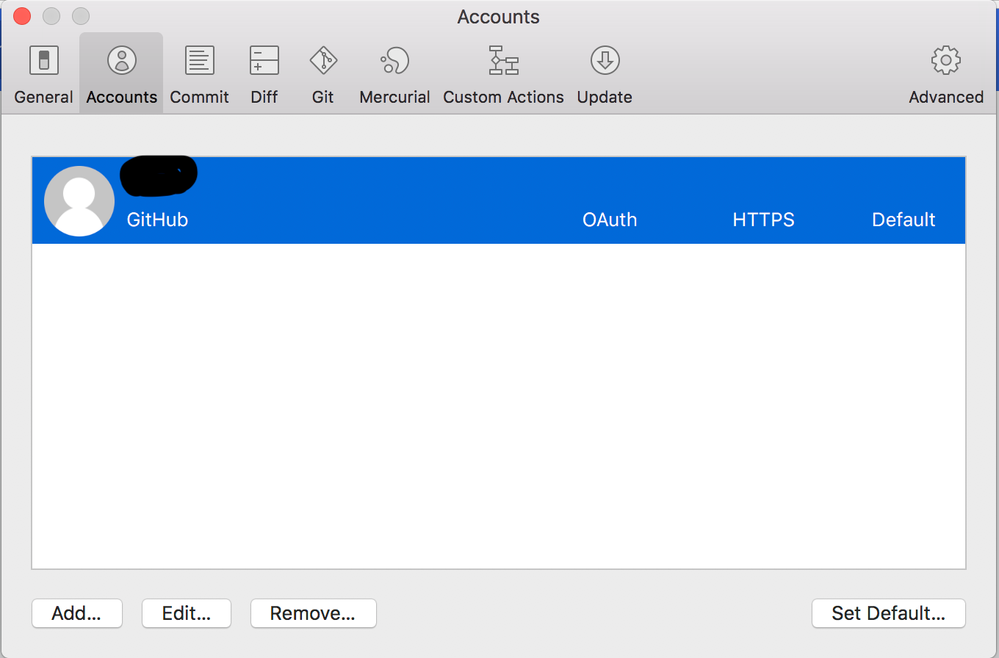Click the Edit... button

[x=186, y=613]
